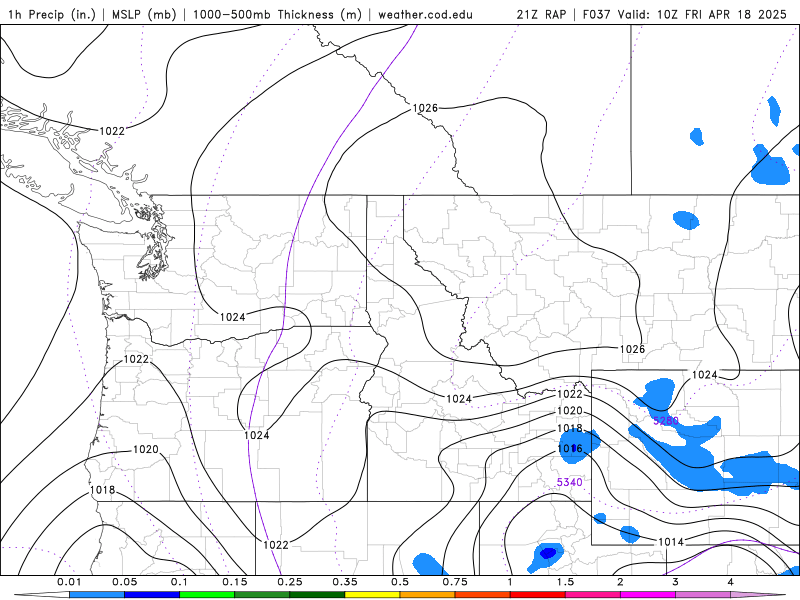
Task: Pick the dark green 0.25 inch legend swatch
Action: click(x=317, y=595)
